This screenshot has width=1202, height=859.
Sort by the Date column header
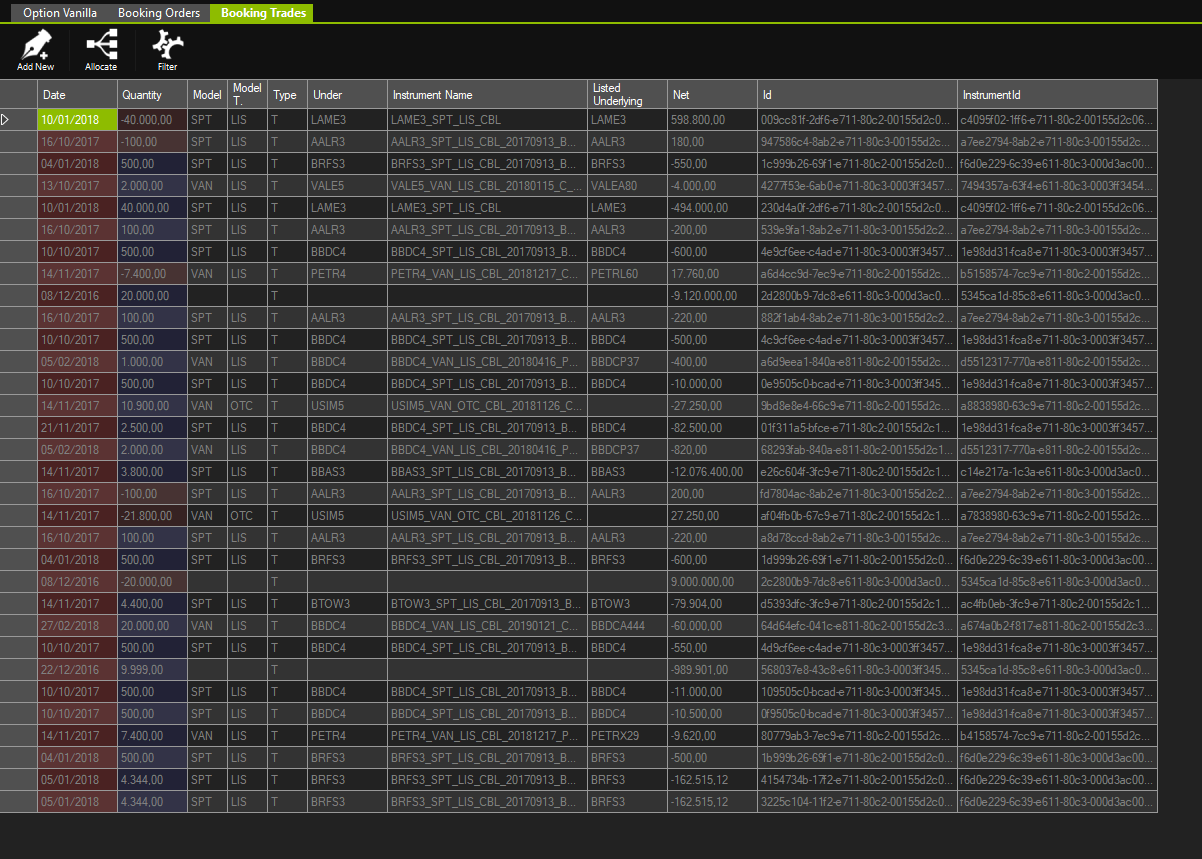77,95
